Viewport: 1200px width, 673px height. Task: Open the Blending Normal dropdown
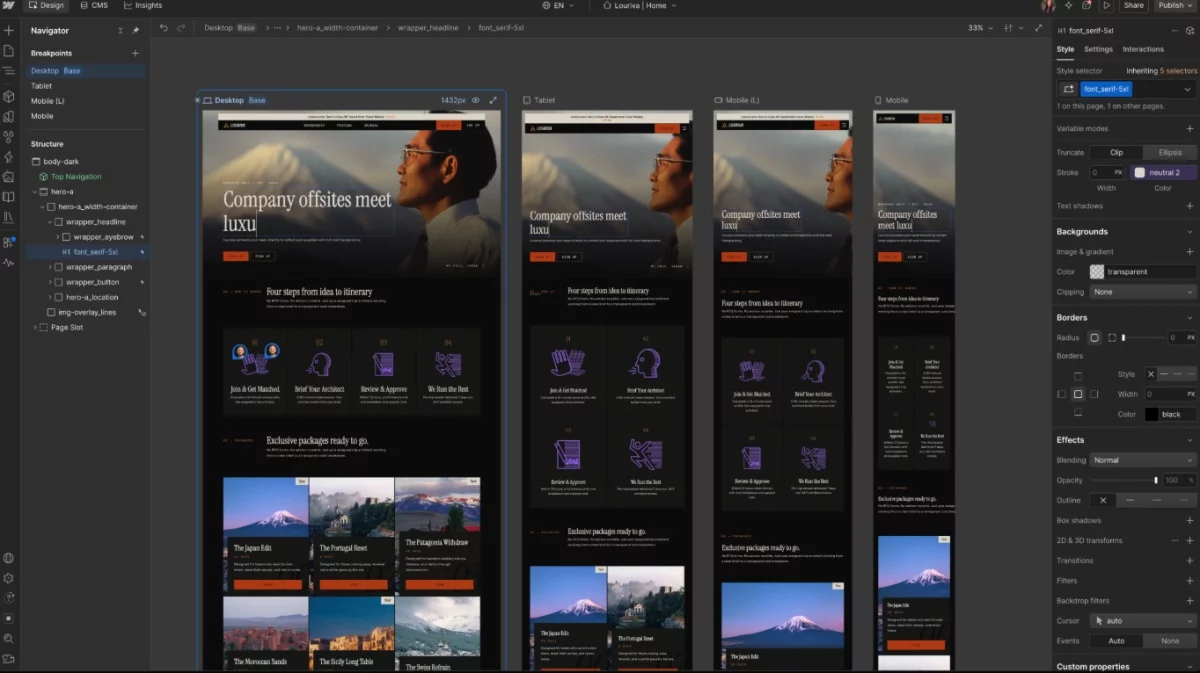point(1143,460)
